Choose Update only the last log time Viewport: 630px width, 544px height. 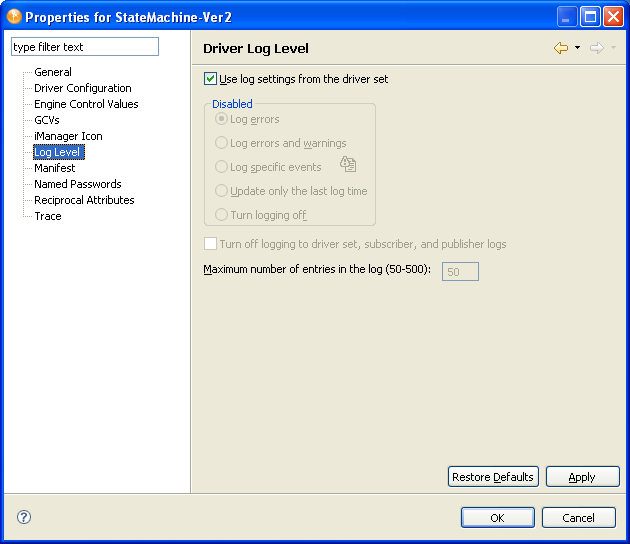221,191
